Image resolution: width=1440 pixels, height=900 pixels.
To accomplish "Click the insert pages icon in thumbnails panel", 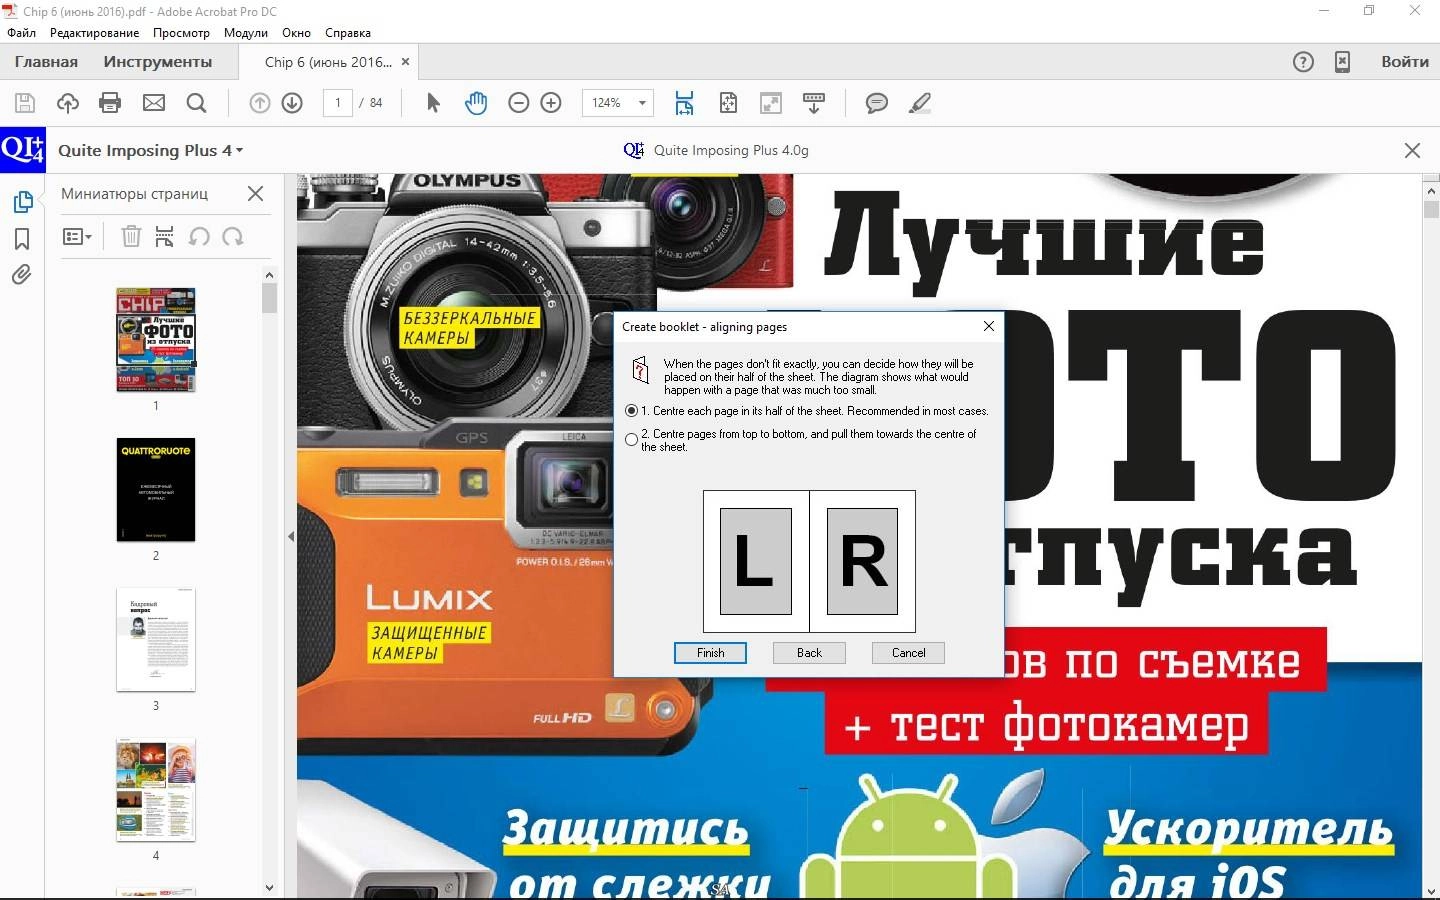I will 165,237.
